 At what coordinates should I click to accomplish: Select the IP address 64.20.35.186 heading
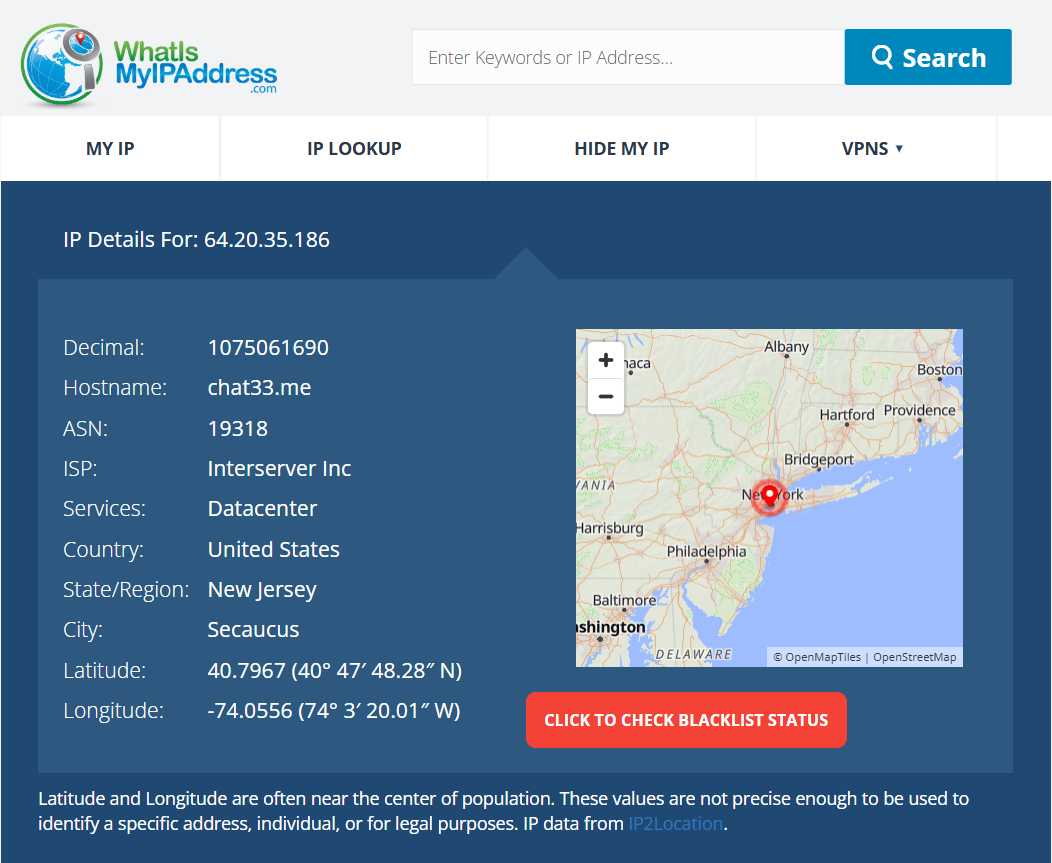point(266,240)
